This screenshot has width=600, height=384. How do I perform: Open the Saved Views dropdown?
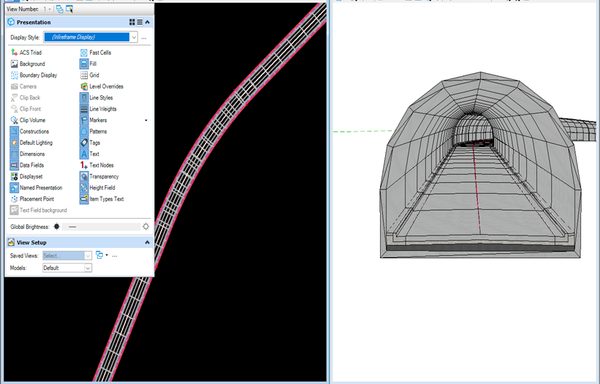coord(88,255)
